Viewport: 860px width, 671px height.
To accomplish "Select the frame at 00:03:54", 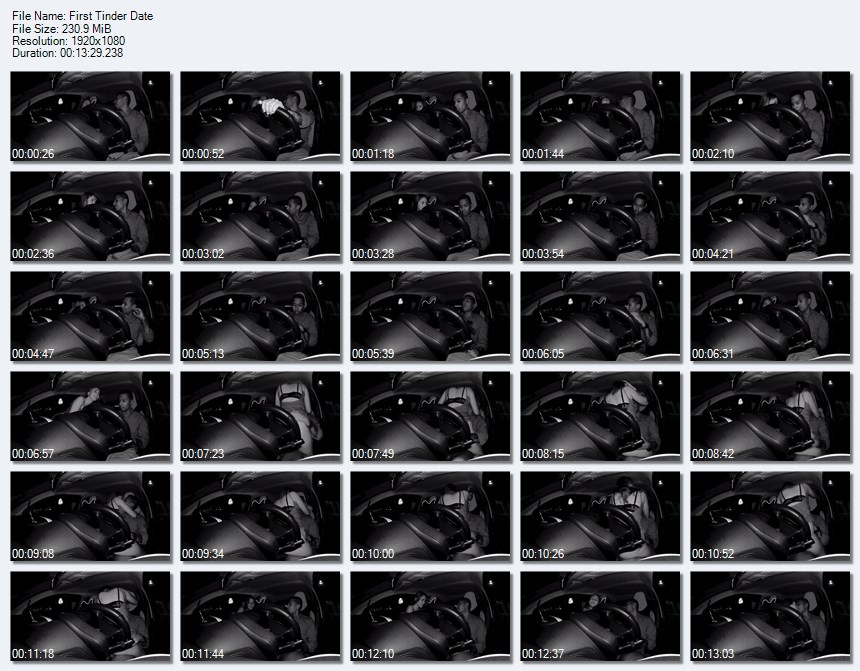I will pos(601,216).
